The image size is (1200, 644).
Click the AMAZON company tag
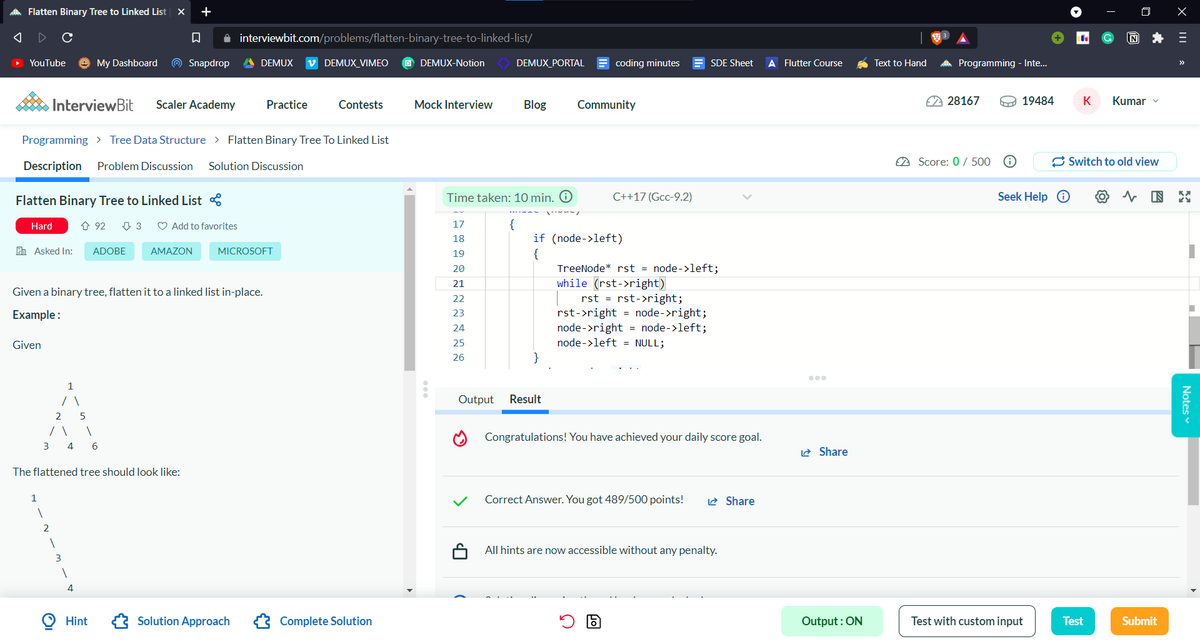pyautogui.click(x=172, y=251)
